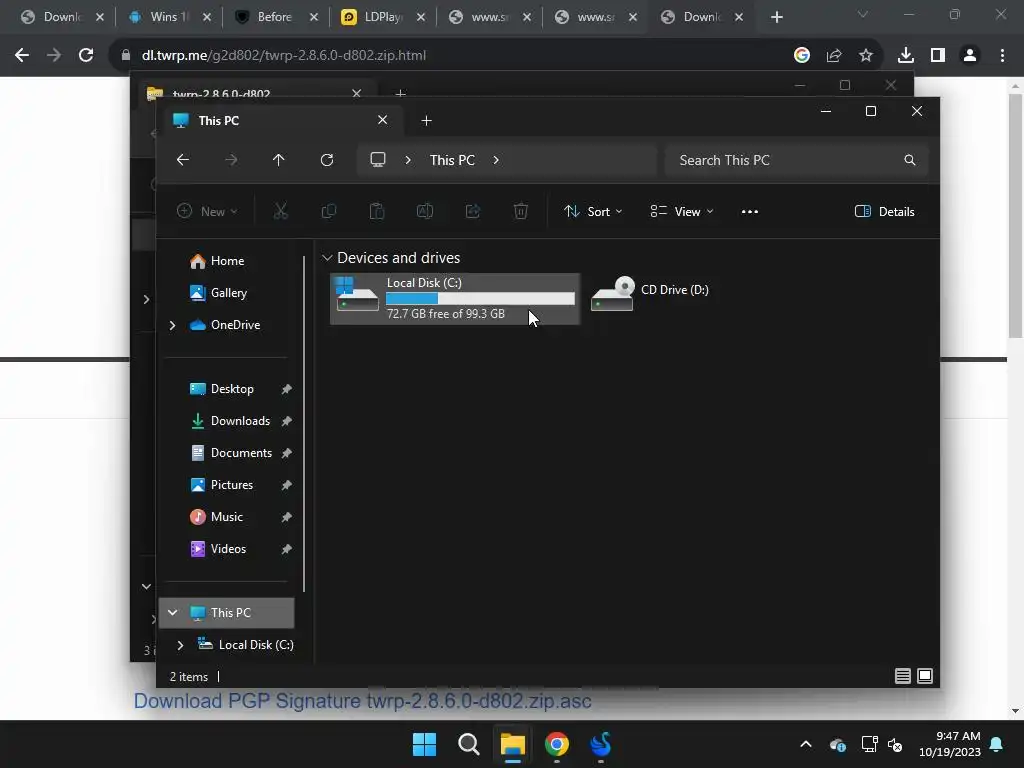
Task: Open Windows taskbar Search
Action: click(469, 744)
